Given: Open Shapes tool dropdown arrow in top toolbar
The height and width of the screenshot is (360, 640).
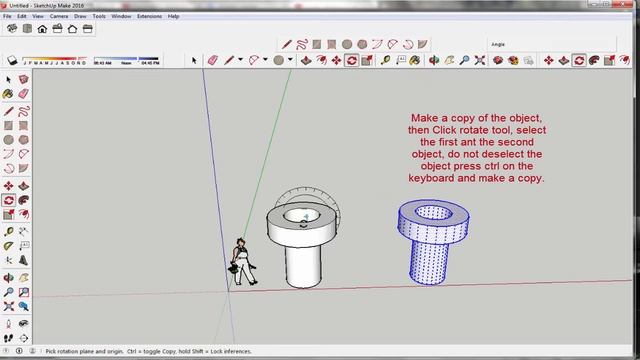Looking at the screenshot, I should point(290,60).
